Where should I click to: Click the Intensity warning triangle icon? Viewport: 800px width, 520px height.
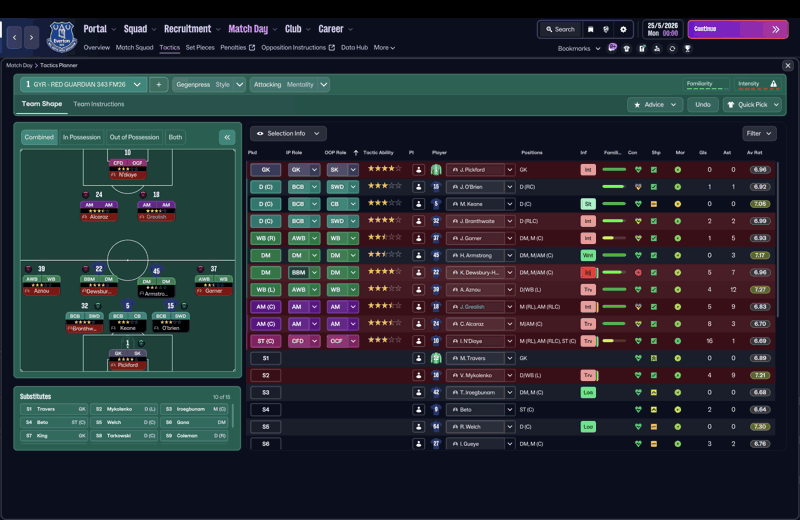[x=773, y=84]
